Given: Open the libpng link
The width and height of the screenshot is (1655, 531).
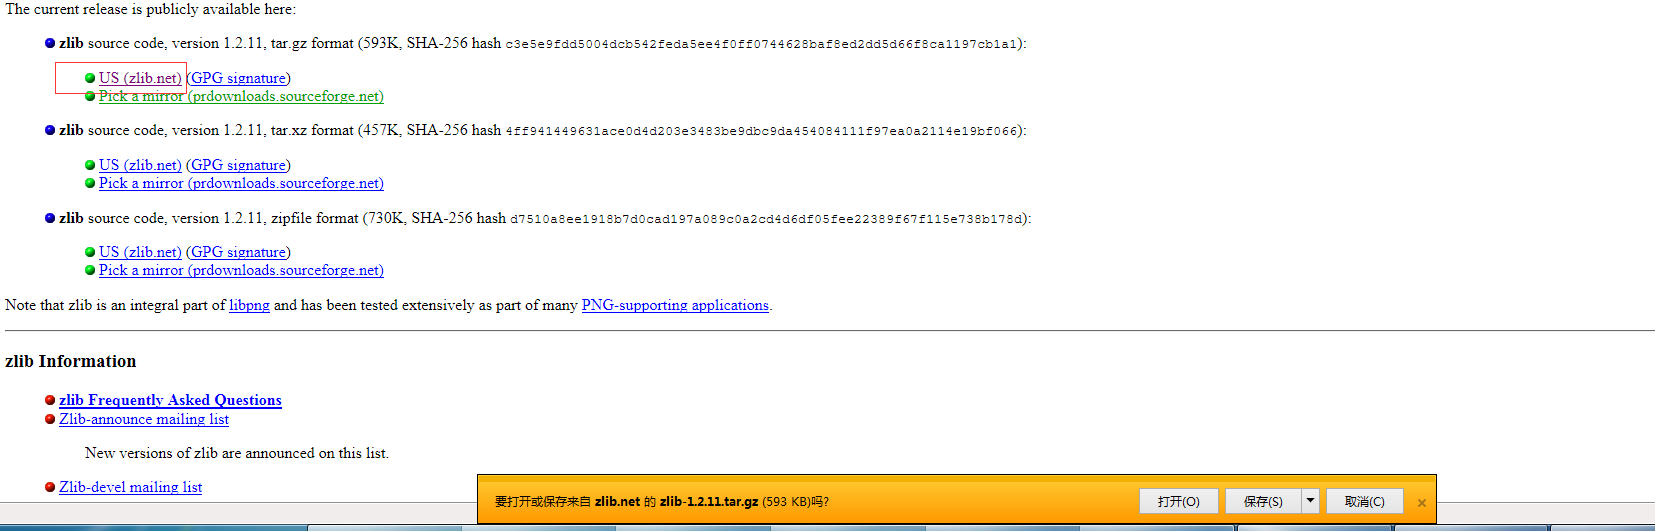Looking at the screenshot, I should (x=249, y=305).
